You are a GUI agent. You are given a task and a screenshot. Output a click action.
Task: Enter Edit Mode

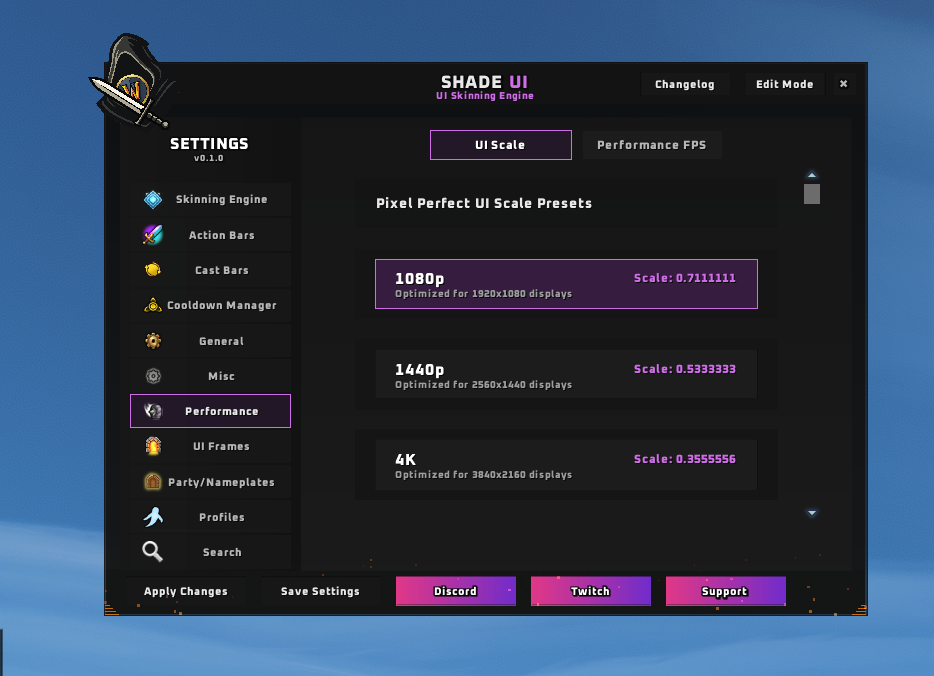(x=784, y=84)
